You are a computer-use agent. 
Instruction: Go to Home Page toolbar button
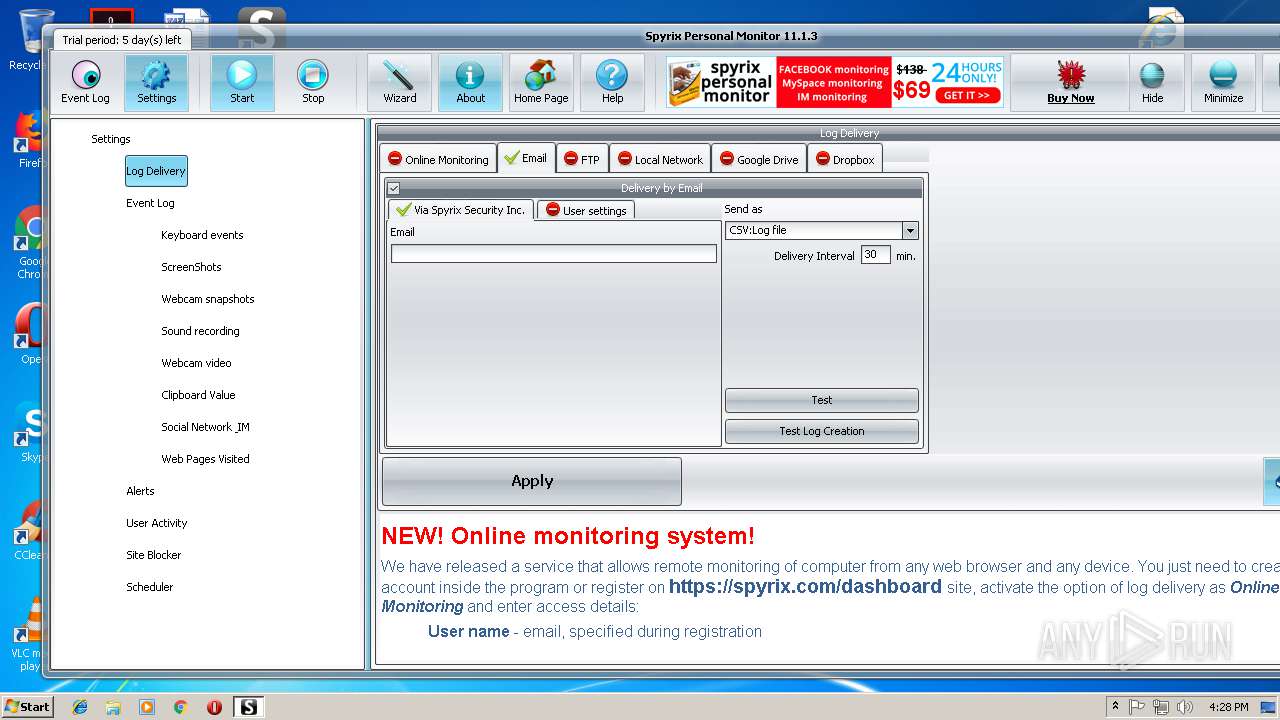(x=541, y=82)
